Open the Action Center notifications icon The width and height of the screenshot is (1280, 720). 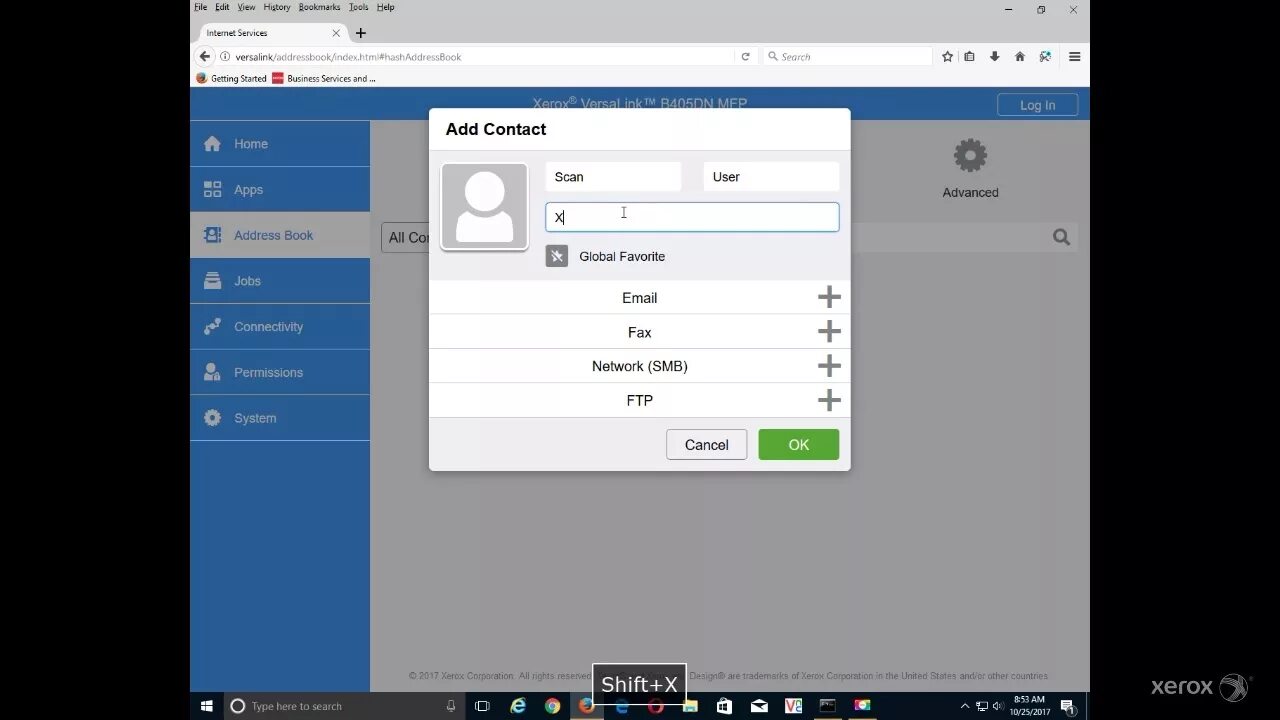click(1067, 706)
